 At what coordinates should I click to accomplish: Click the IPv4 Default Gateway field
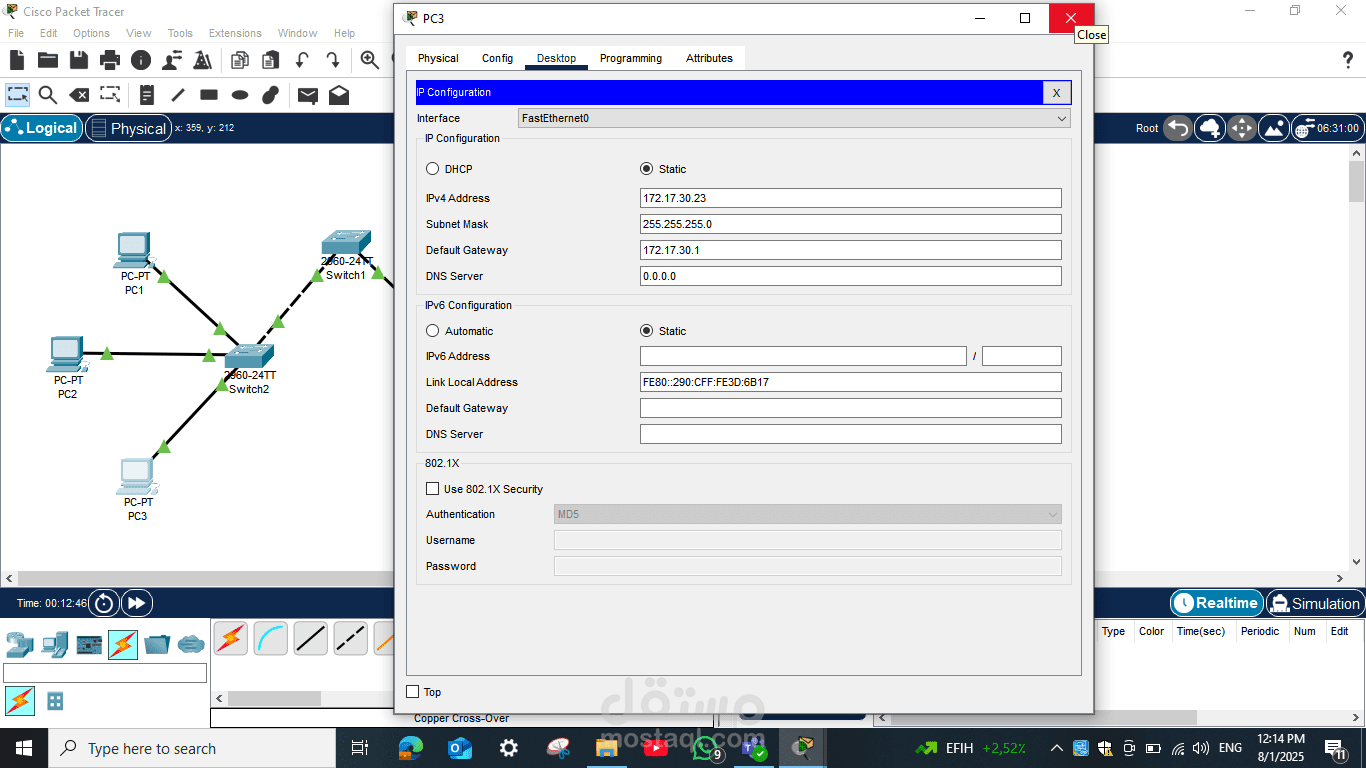851,250
